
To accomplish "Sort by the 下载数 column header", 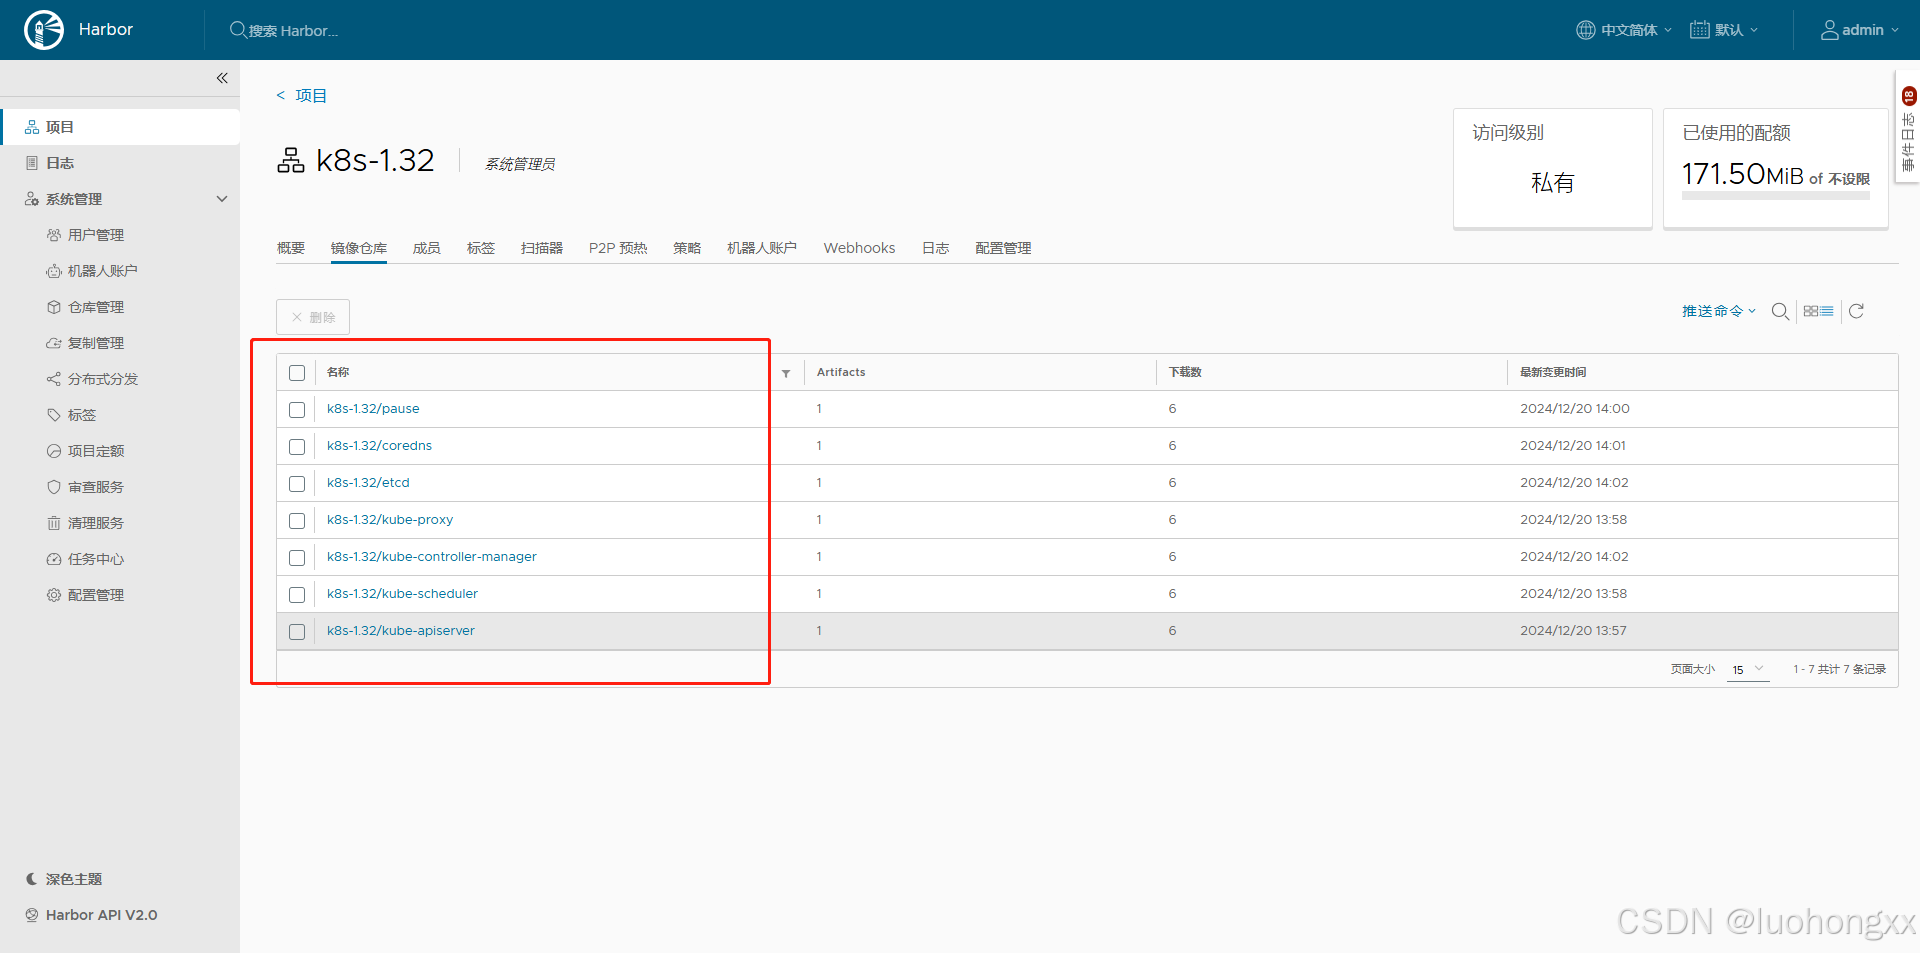I will pyautogui.click(x=1185, y=372).
